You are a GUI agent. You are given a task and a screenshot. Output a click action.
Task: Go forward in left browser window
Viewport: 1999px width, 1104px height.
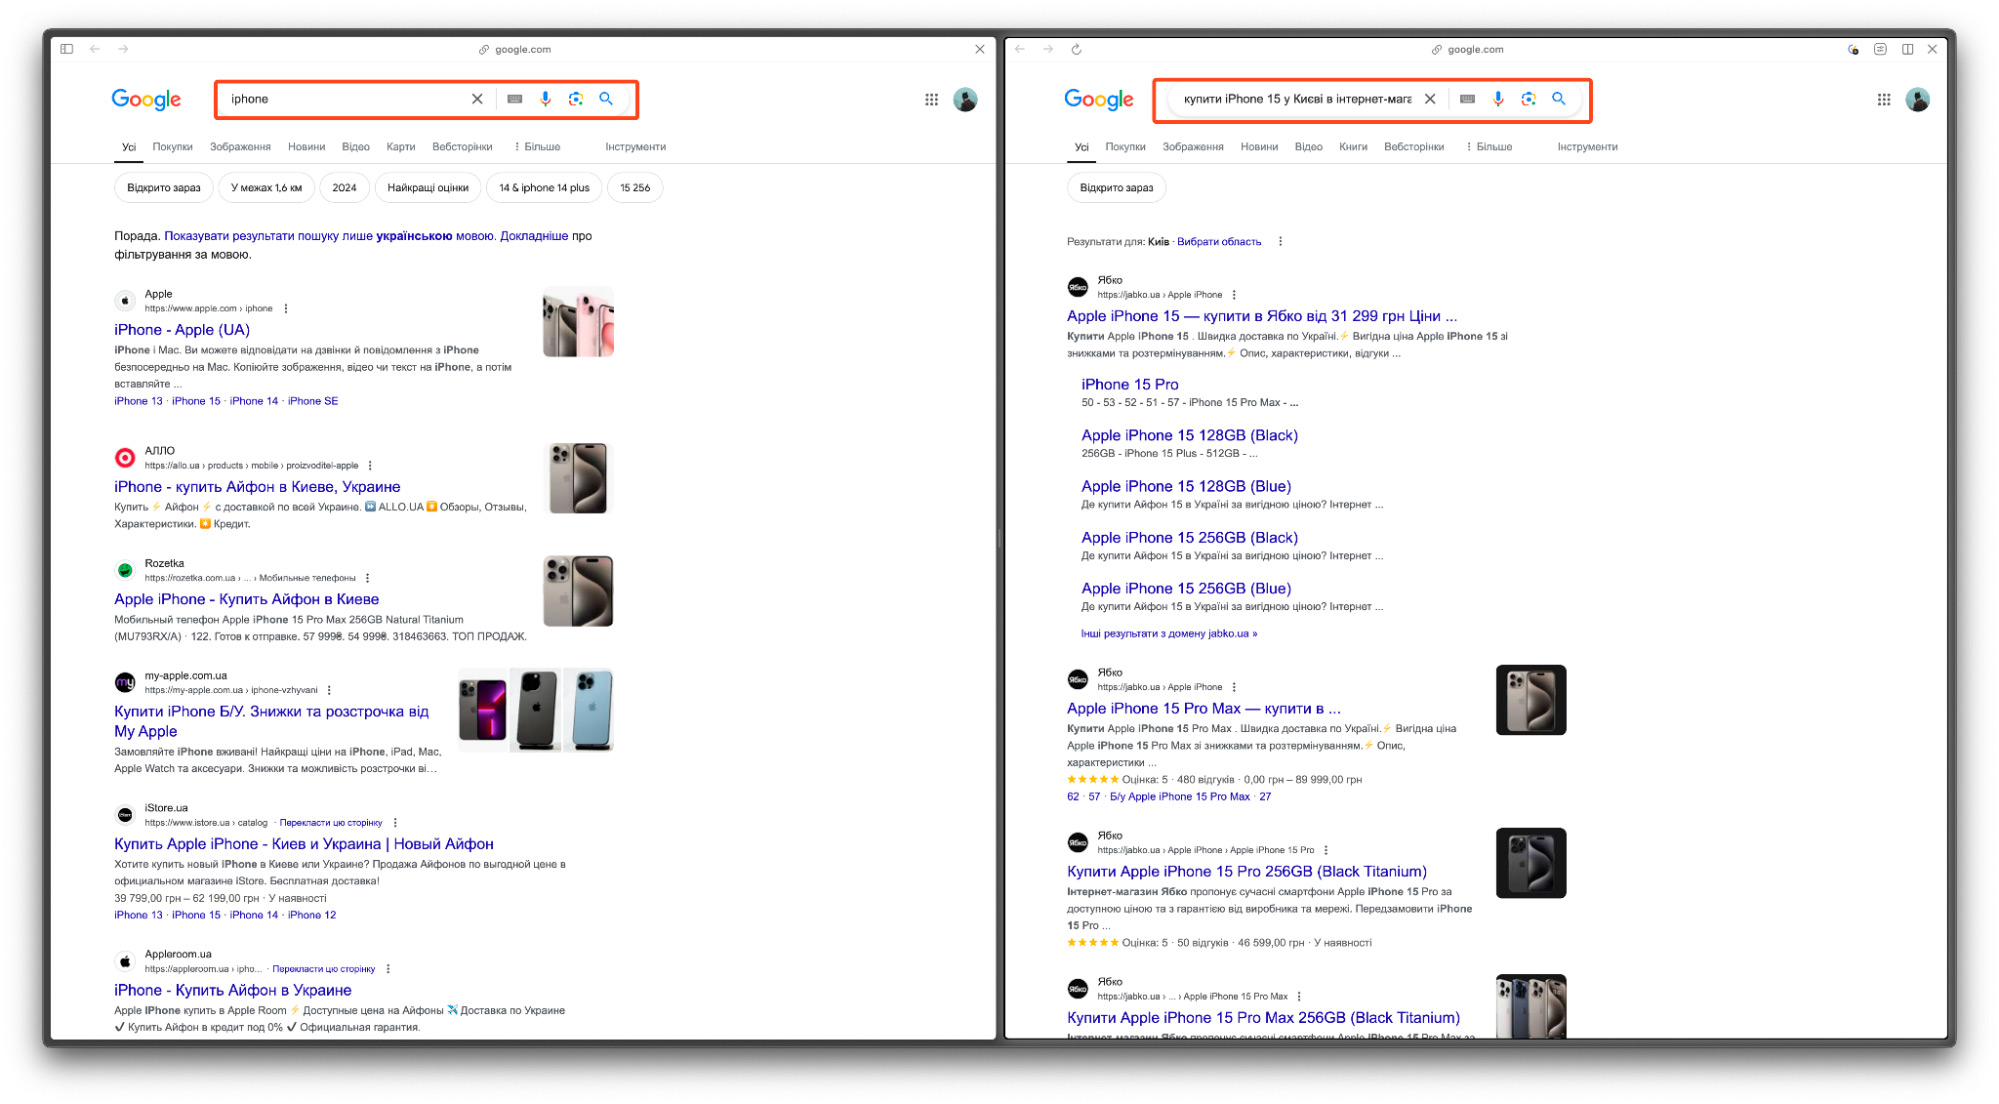pyautogui.click(x=123, y=49)
